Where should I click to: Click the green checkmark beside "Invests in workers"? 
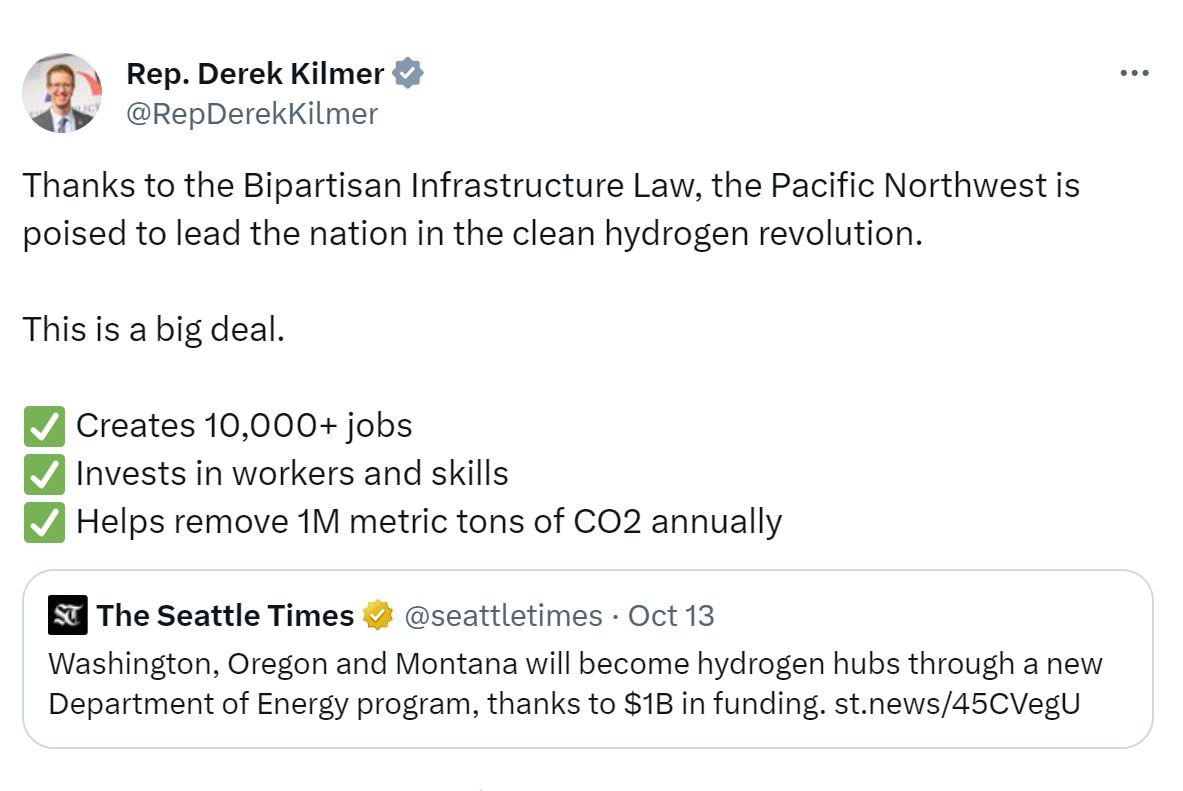(x=44, y=474)
